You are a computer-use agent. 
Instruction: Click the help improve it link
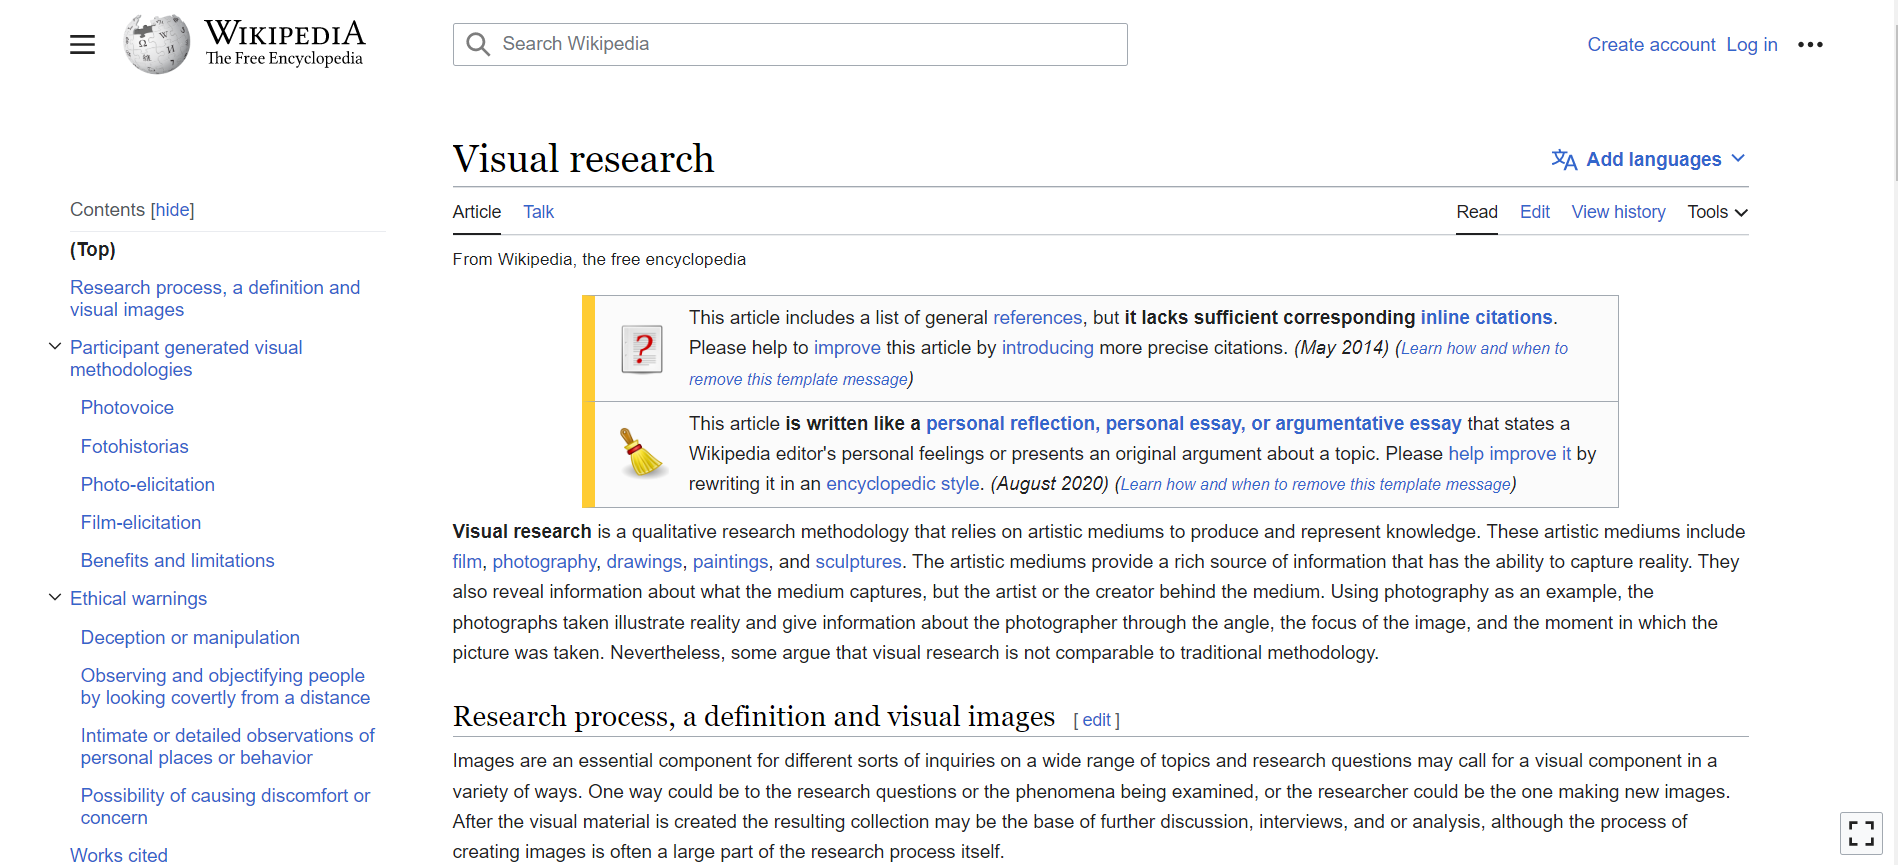tap(1509, 454)
